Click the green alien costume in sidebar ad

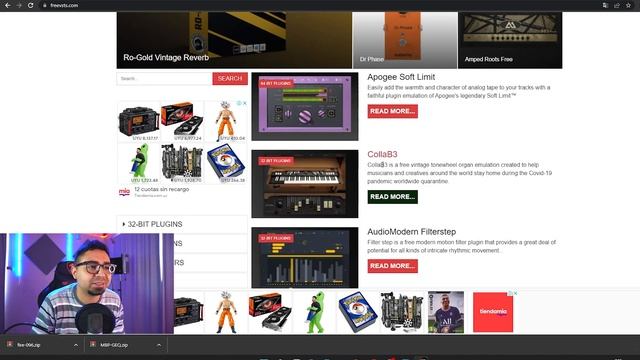pos(139,163)
